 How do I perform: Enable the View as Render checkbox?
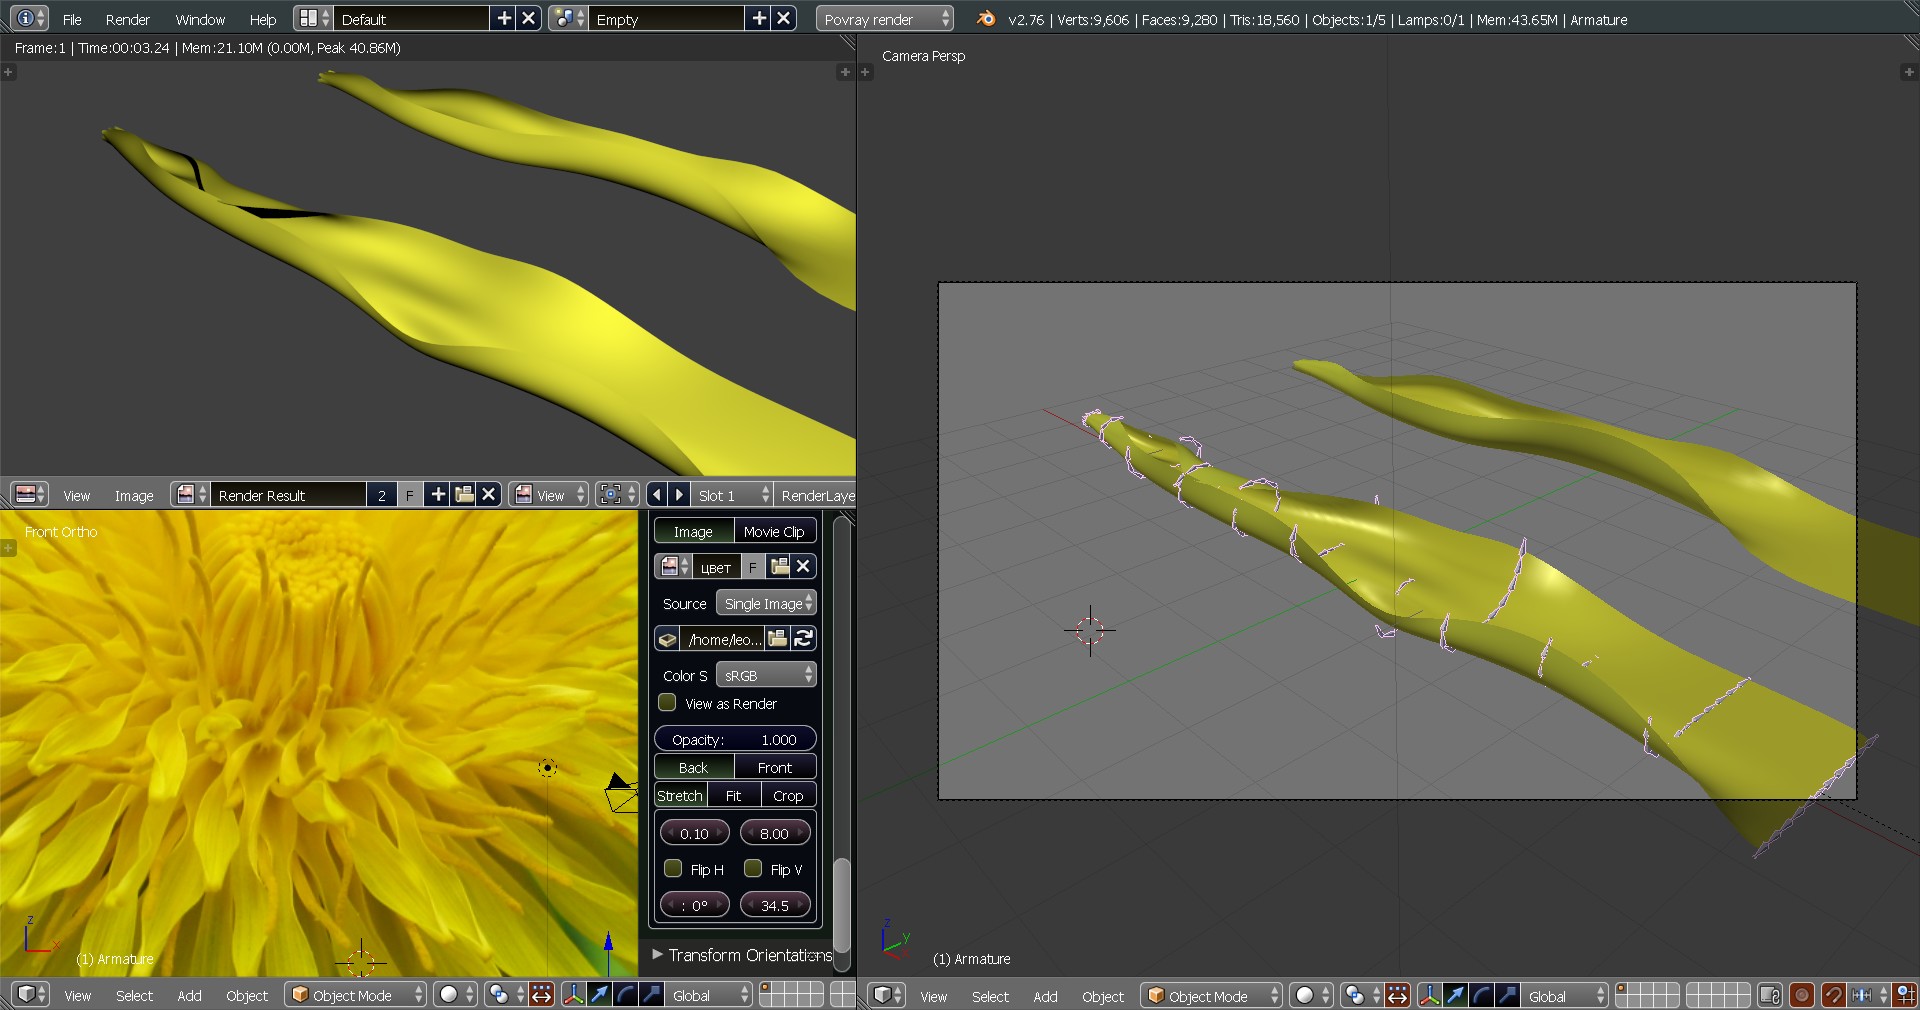pos(667,703)
